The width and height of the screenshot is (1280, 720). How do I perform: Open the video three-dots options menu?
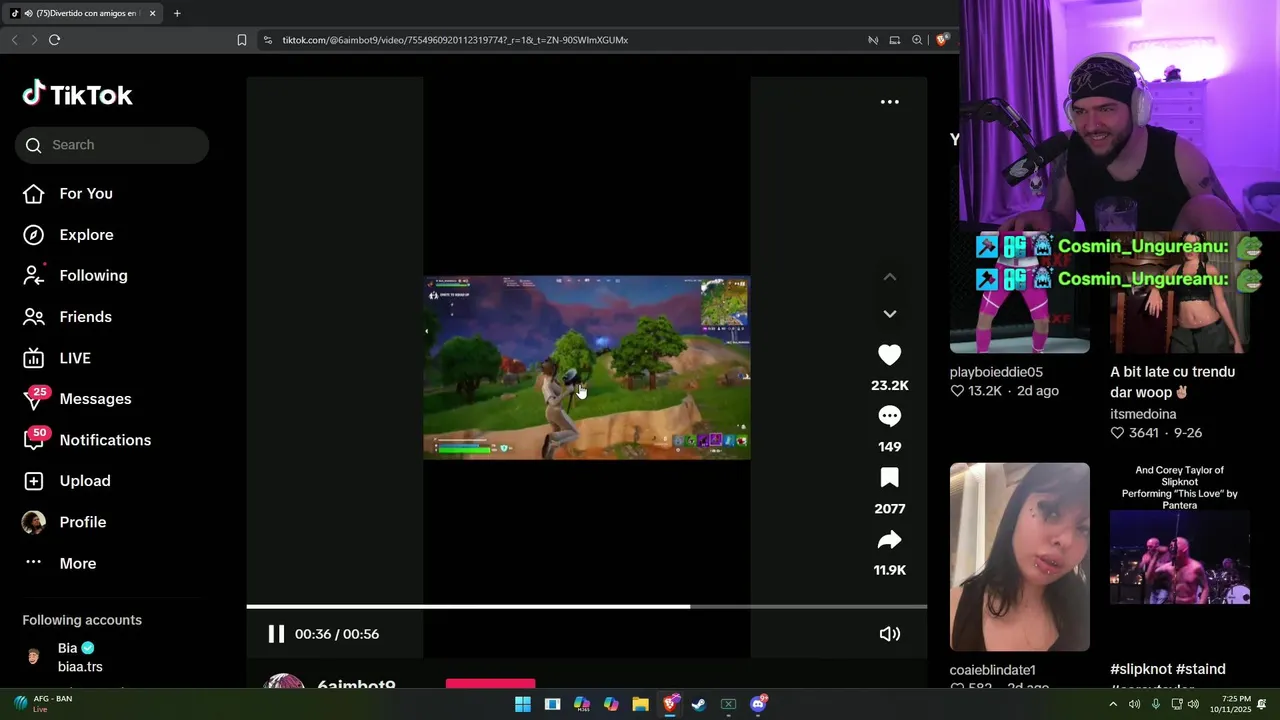point(889,102)
